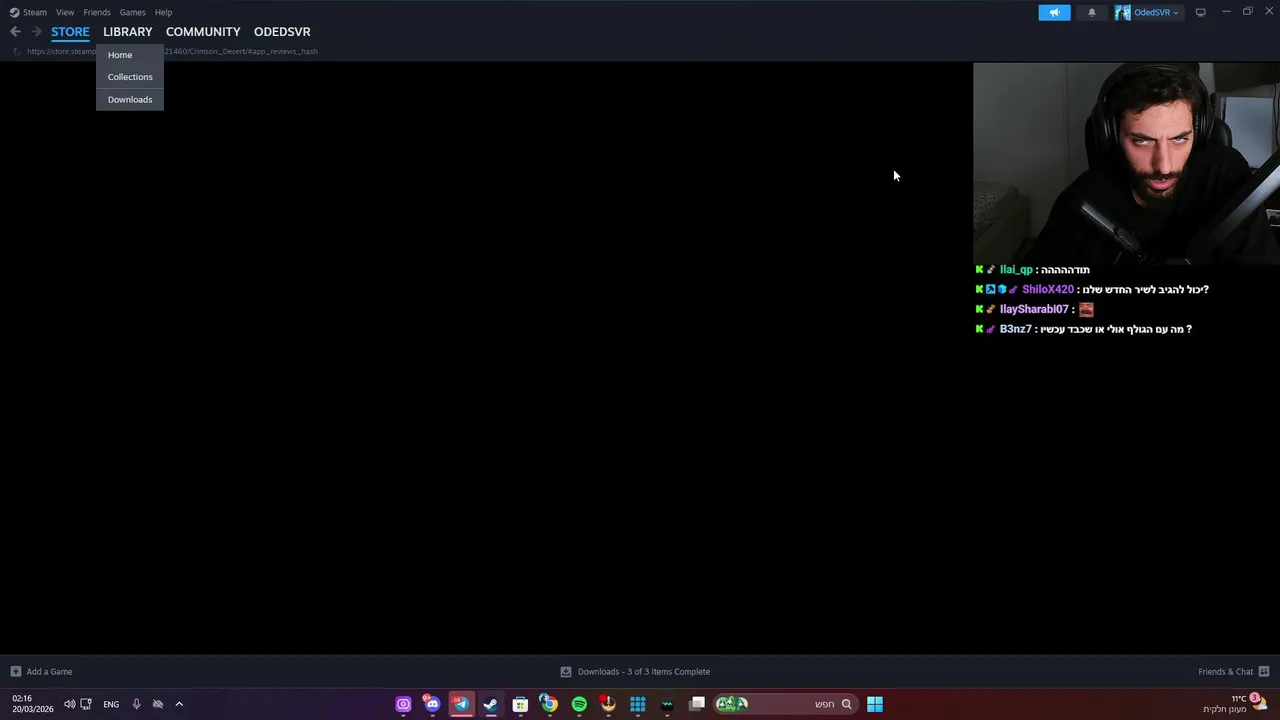1280x720 pixels.
Task: Go back with the left arrow
Action: coord(15,32)
